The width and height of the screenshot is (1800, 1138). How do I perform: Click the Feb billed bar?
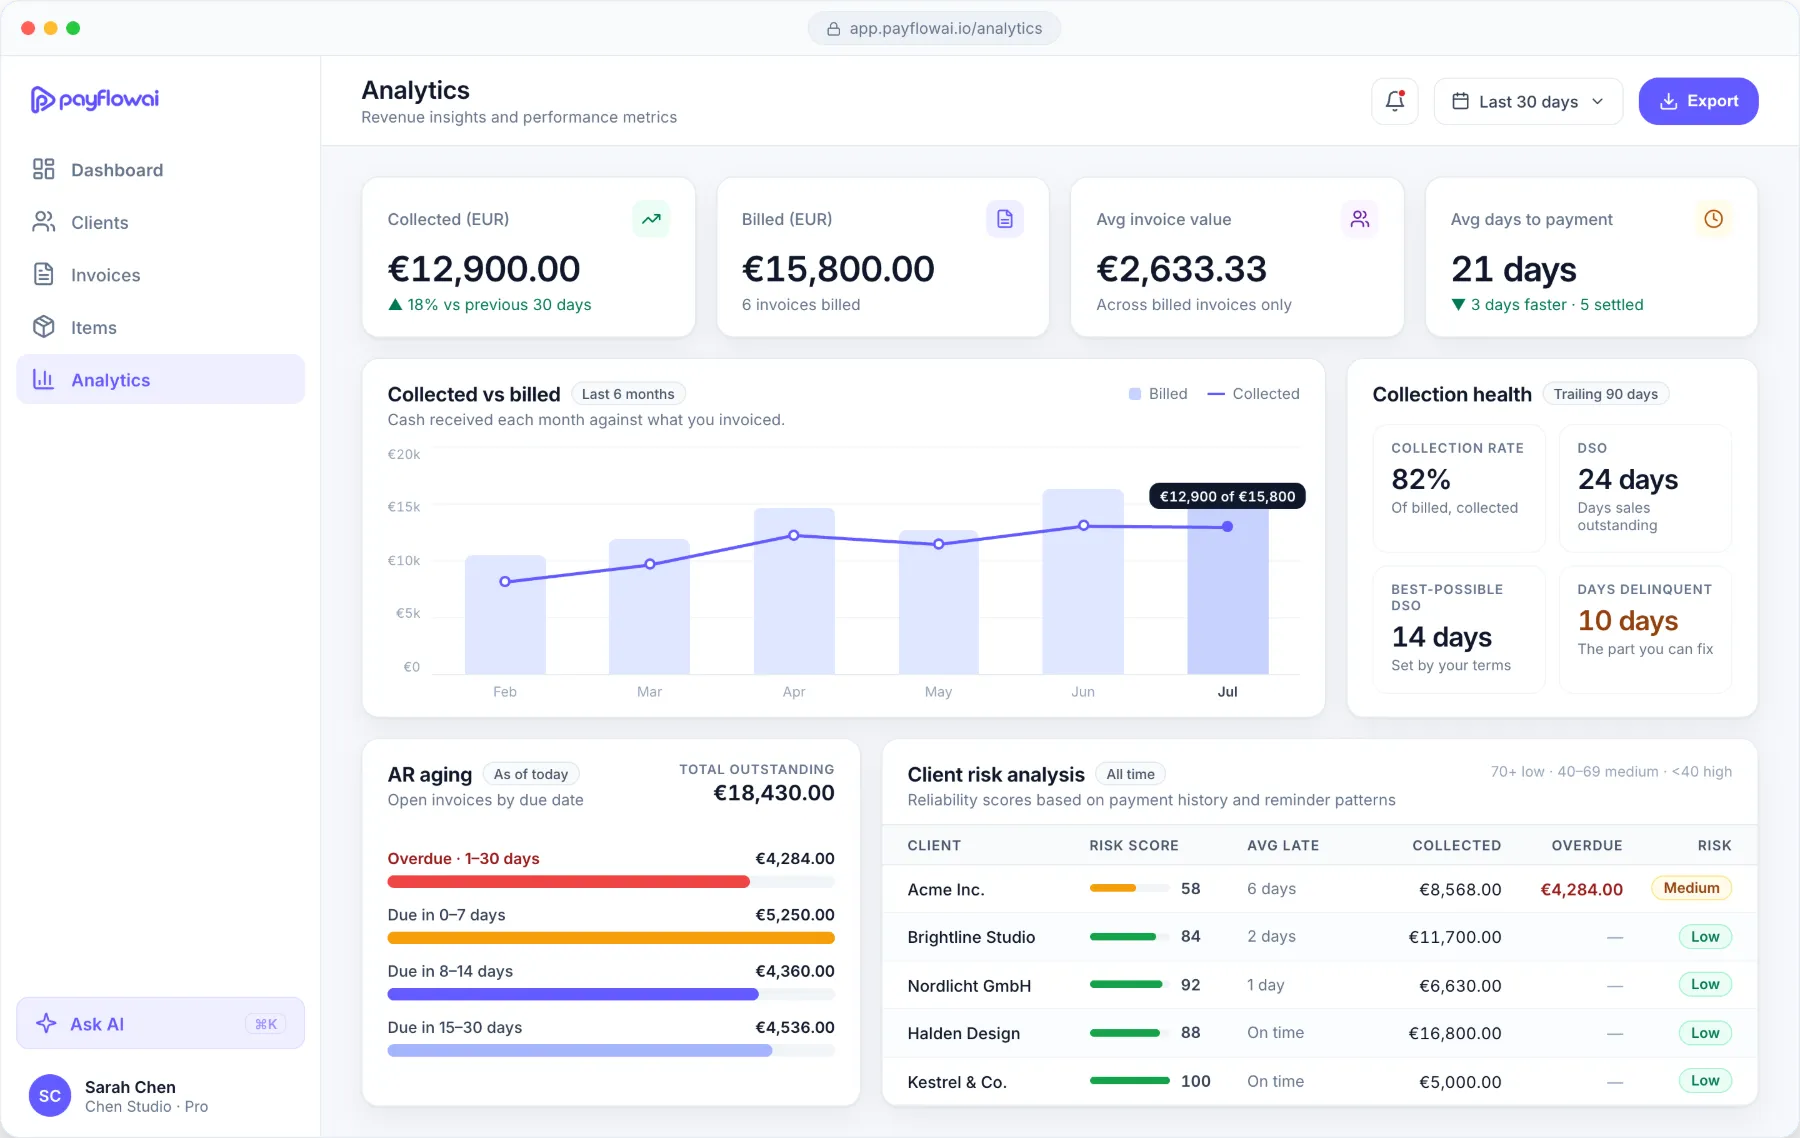pos(505,614)
